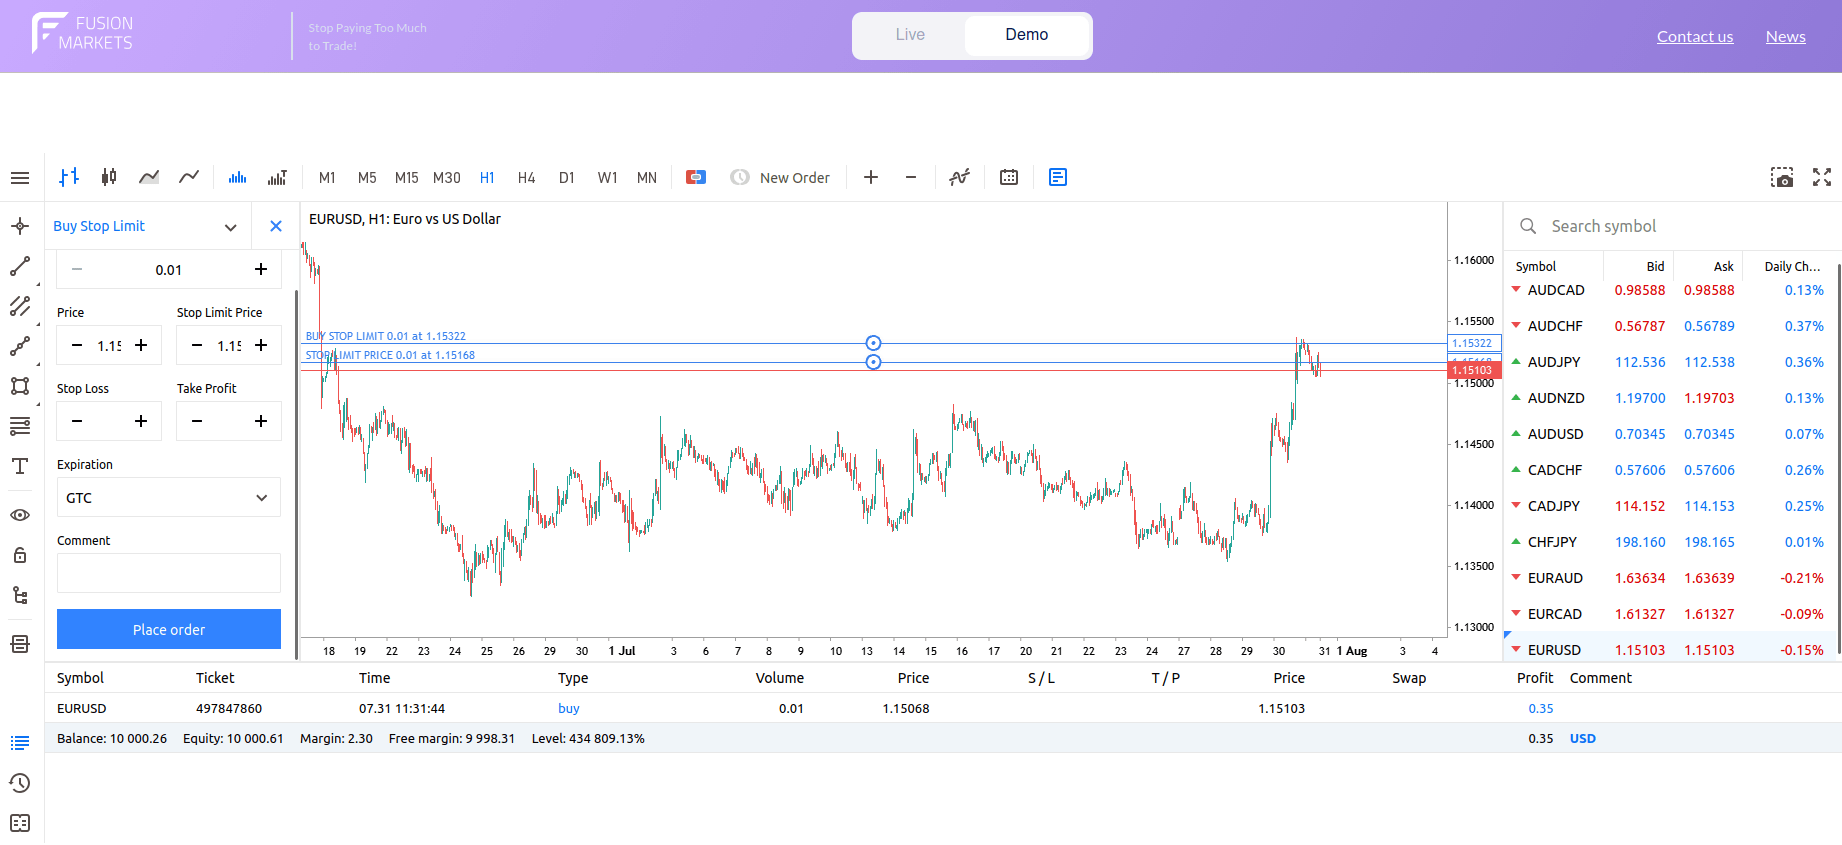Click the Buy Stop Limit price level handle
This screenshot has height=845, width=1842.
[873, 343]
